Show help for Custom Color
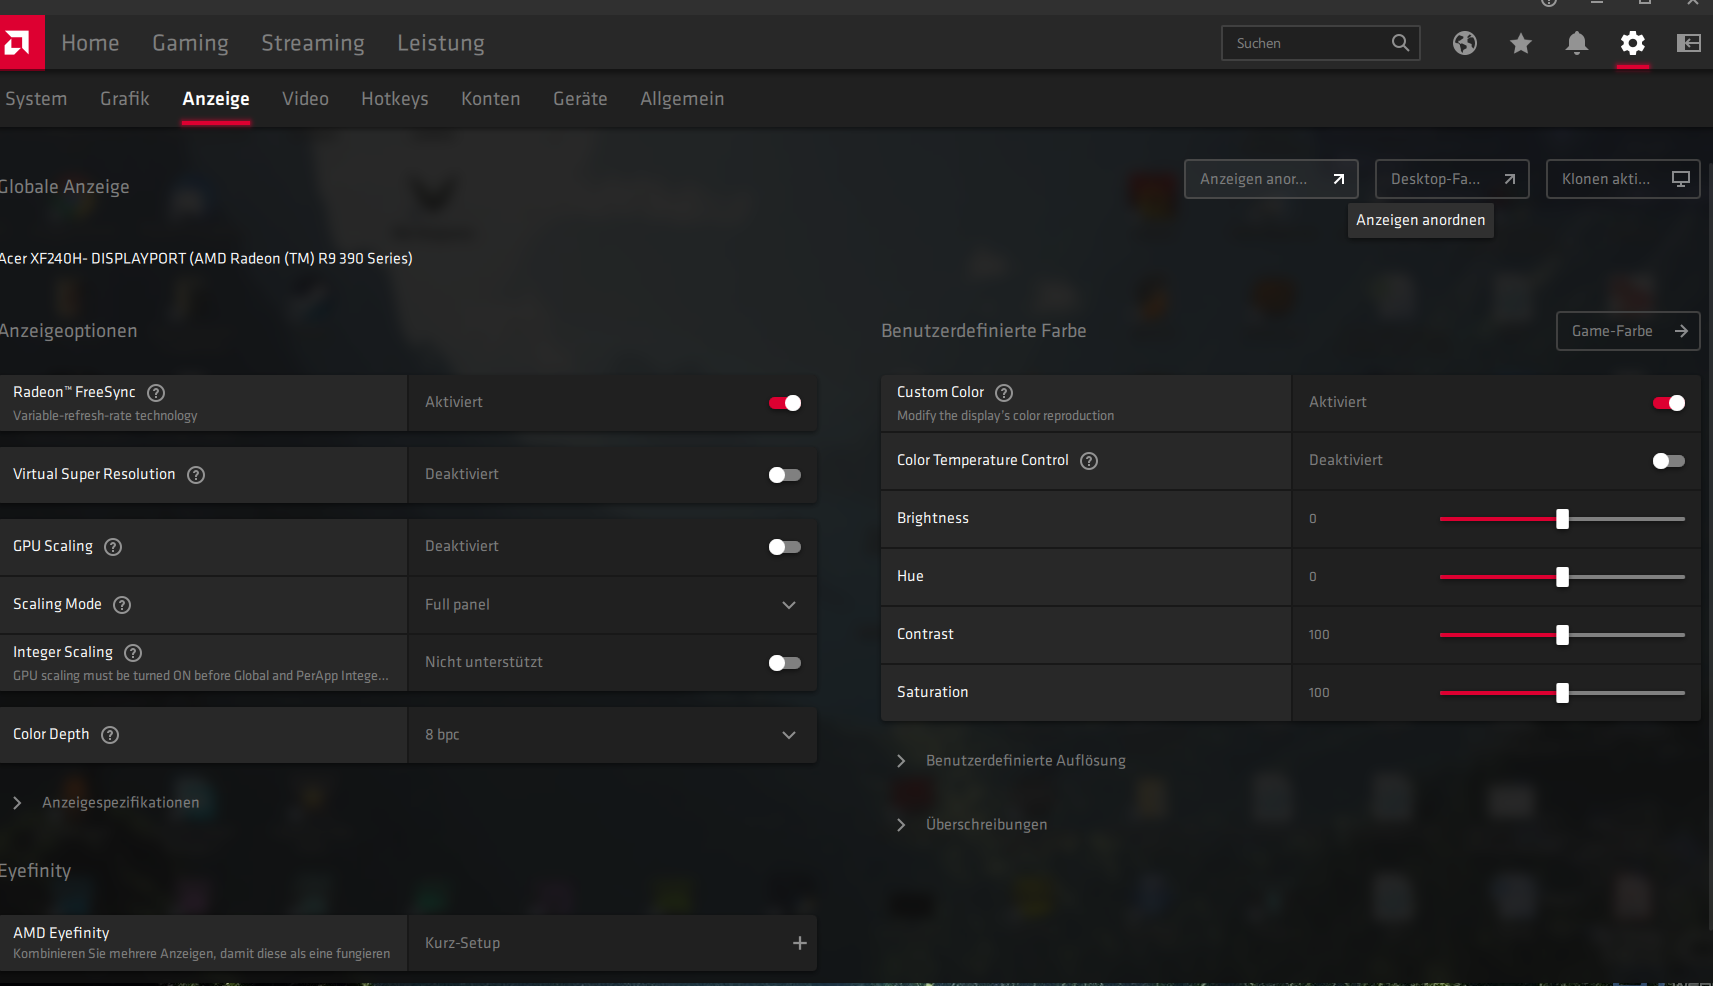The height and width of the screenshot is (986, 1713). point(1004,393)
